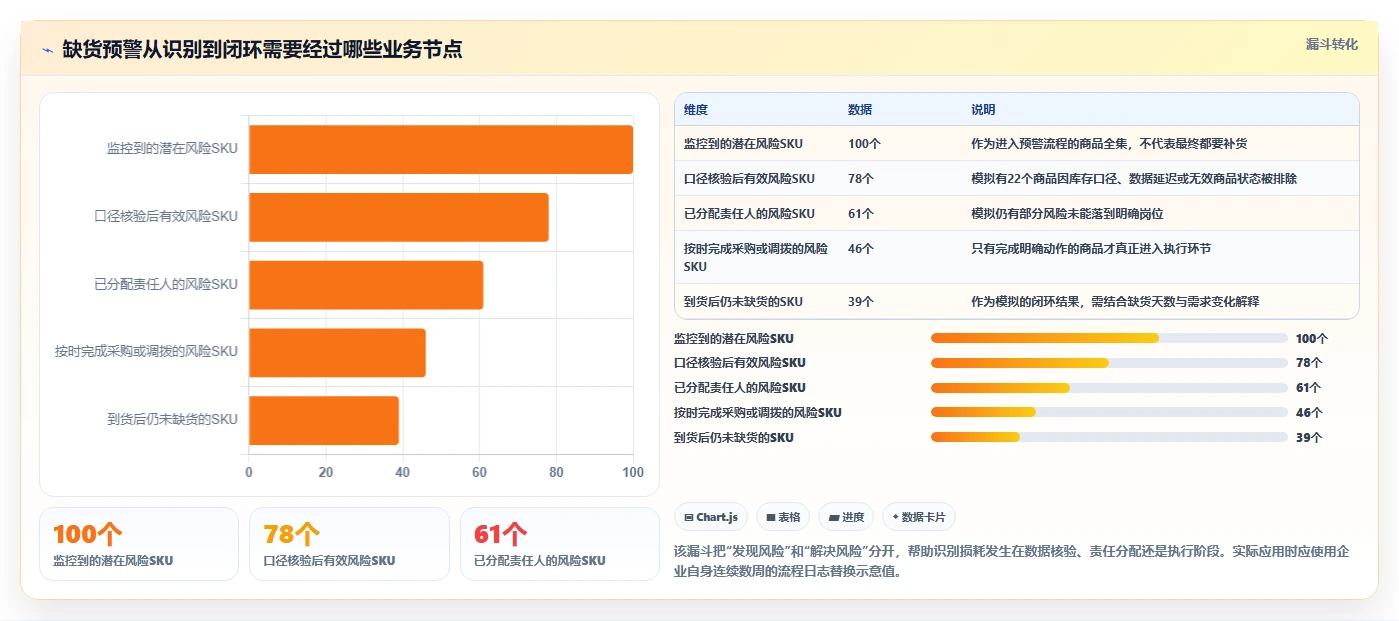Viewport: 1399px width, 621px height.
Task: Click the progress bar showing 39个
Action: 1109,437
